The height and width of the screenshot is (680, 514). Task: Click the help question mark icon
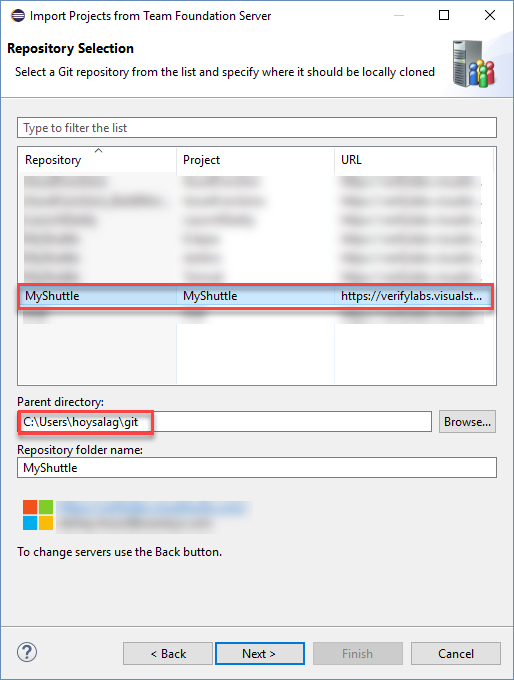(27, 652)
